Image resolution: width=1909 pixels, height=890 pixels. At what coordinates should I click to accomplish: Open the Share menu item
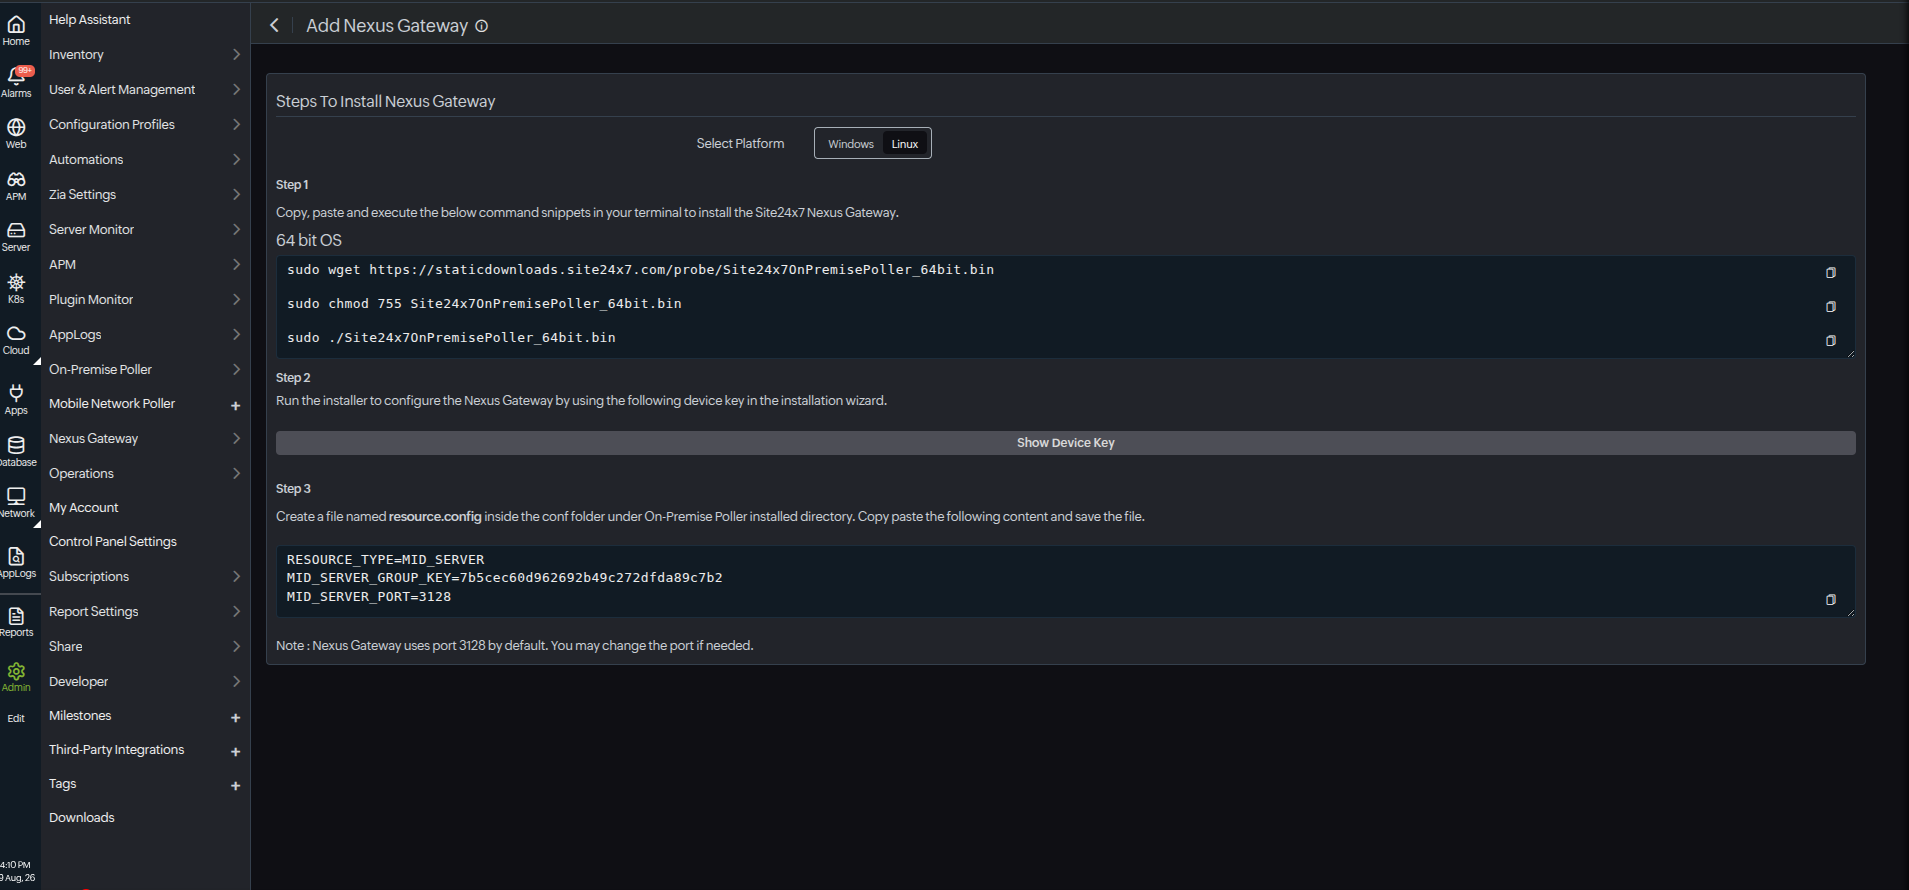[x=66, y=646]
